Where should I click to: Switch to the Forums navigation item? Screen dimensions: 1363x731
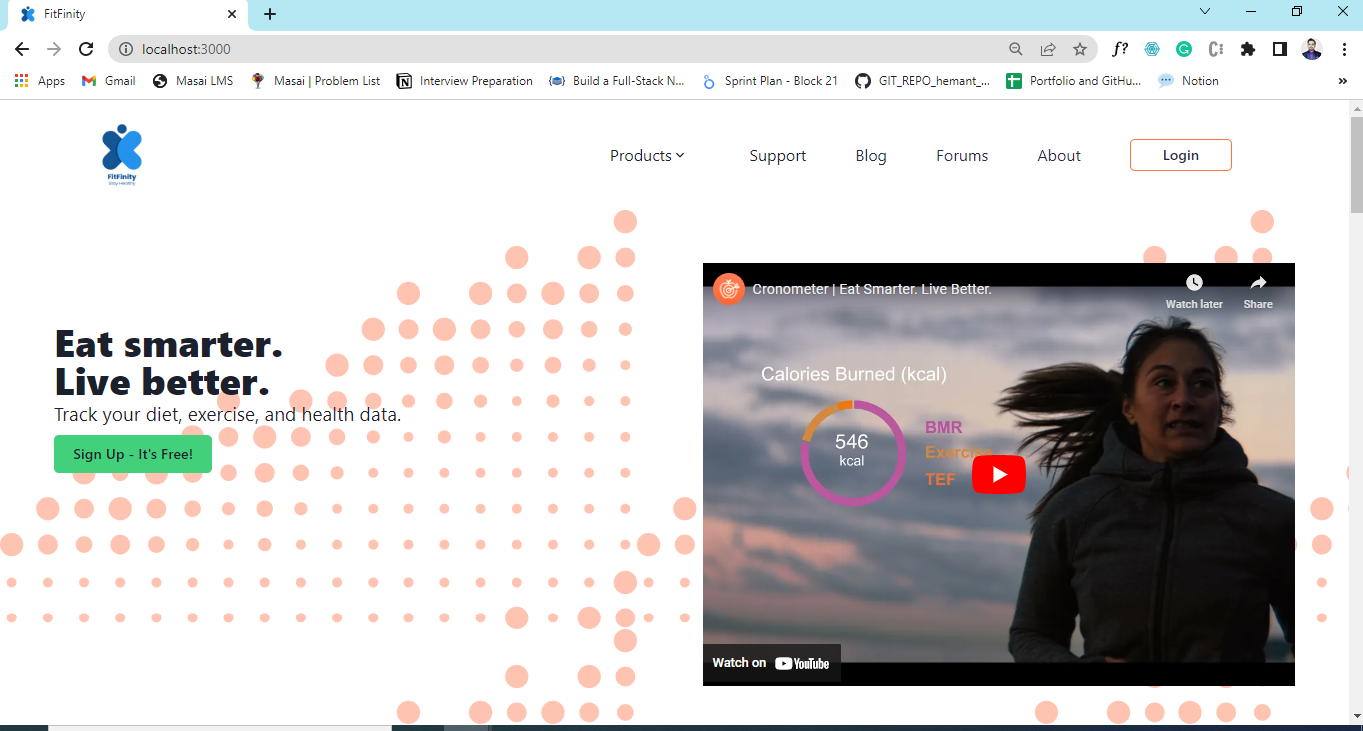coord(961,155)
